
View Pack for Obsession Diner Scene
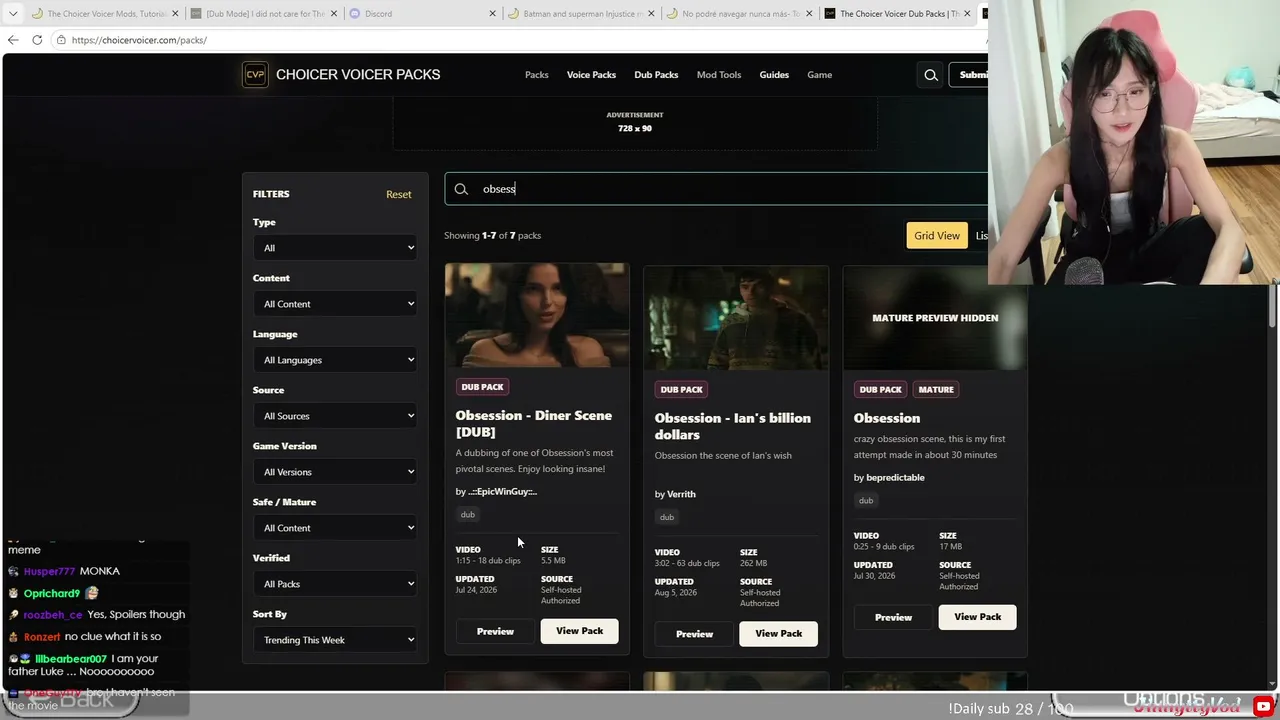[x=580, y=631]
